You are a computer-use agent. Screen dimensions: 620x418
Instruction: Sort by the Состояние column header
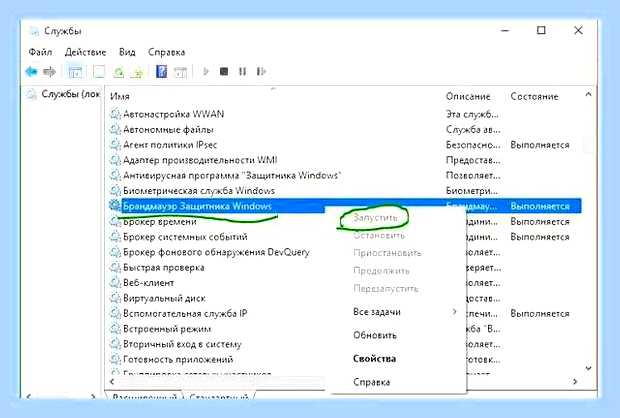coord(534,96)
